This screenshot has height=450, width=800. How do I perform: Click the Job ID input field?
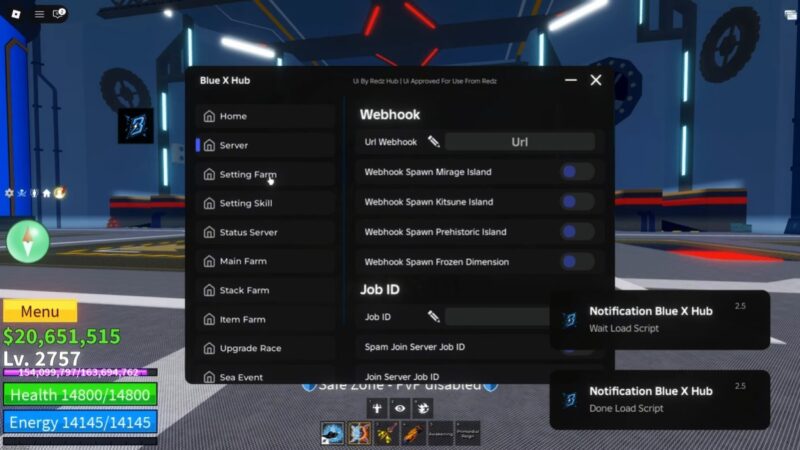pos(497,317)
